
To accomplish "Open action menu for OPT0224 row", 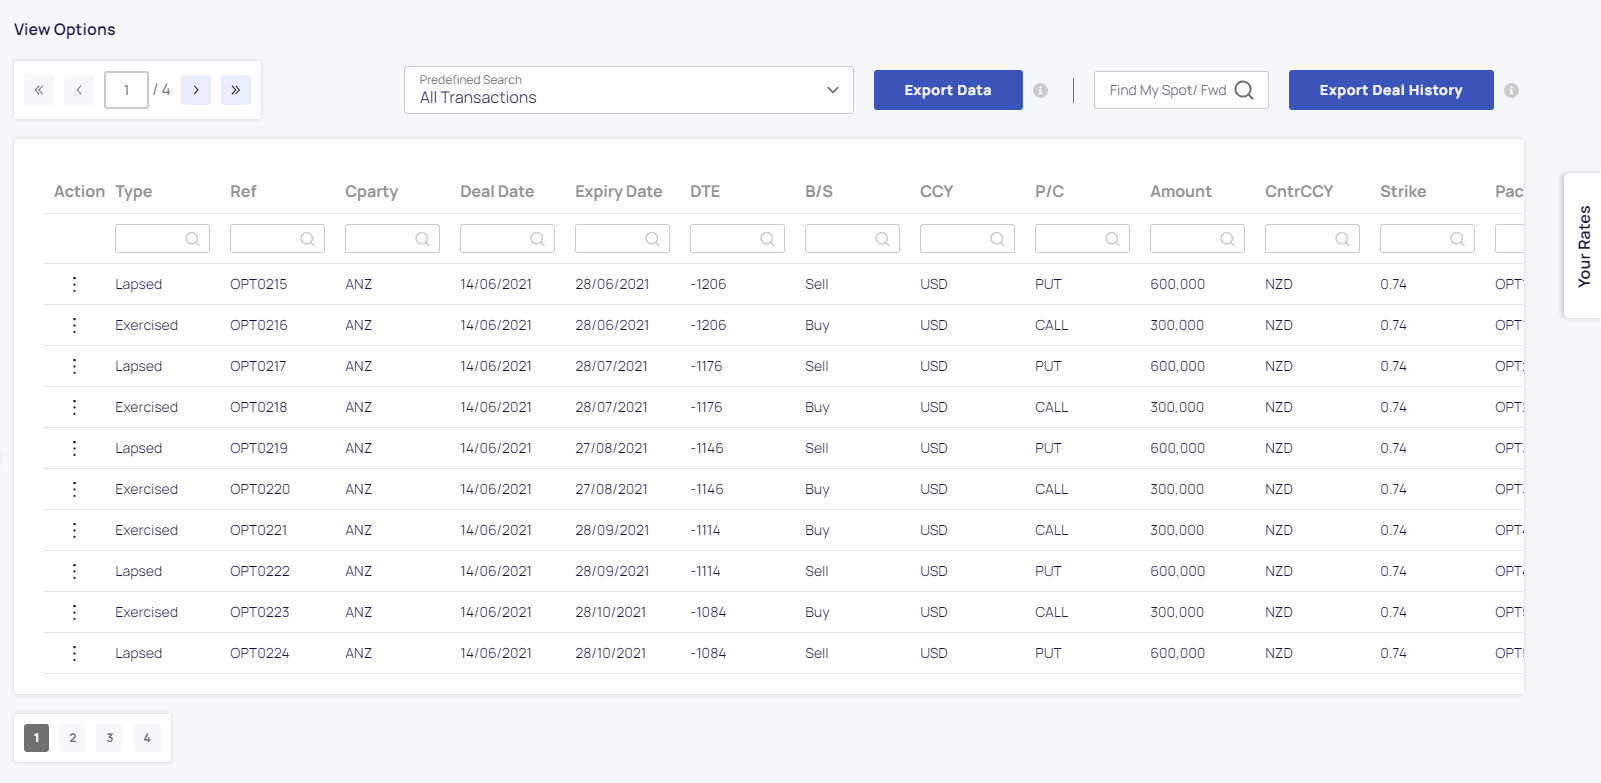I will (x=74, y=653).
